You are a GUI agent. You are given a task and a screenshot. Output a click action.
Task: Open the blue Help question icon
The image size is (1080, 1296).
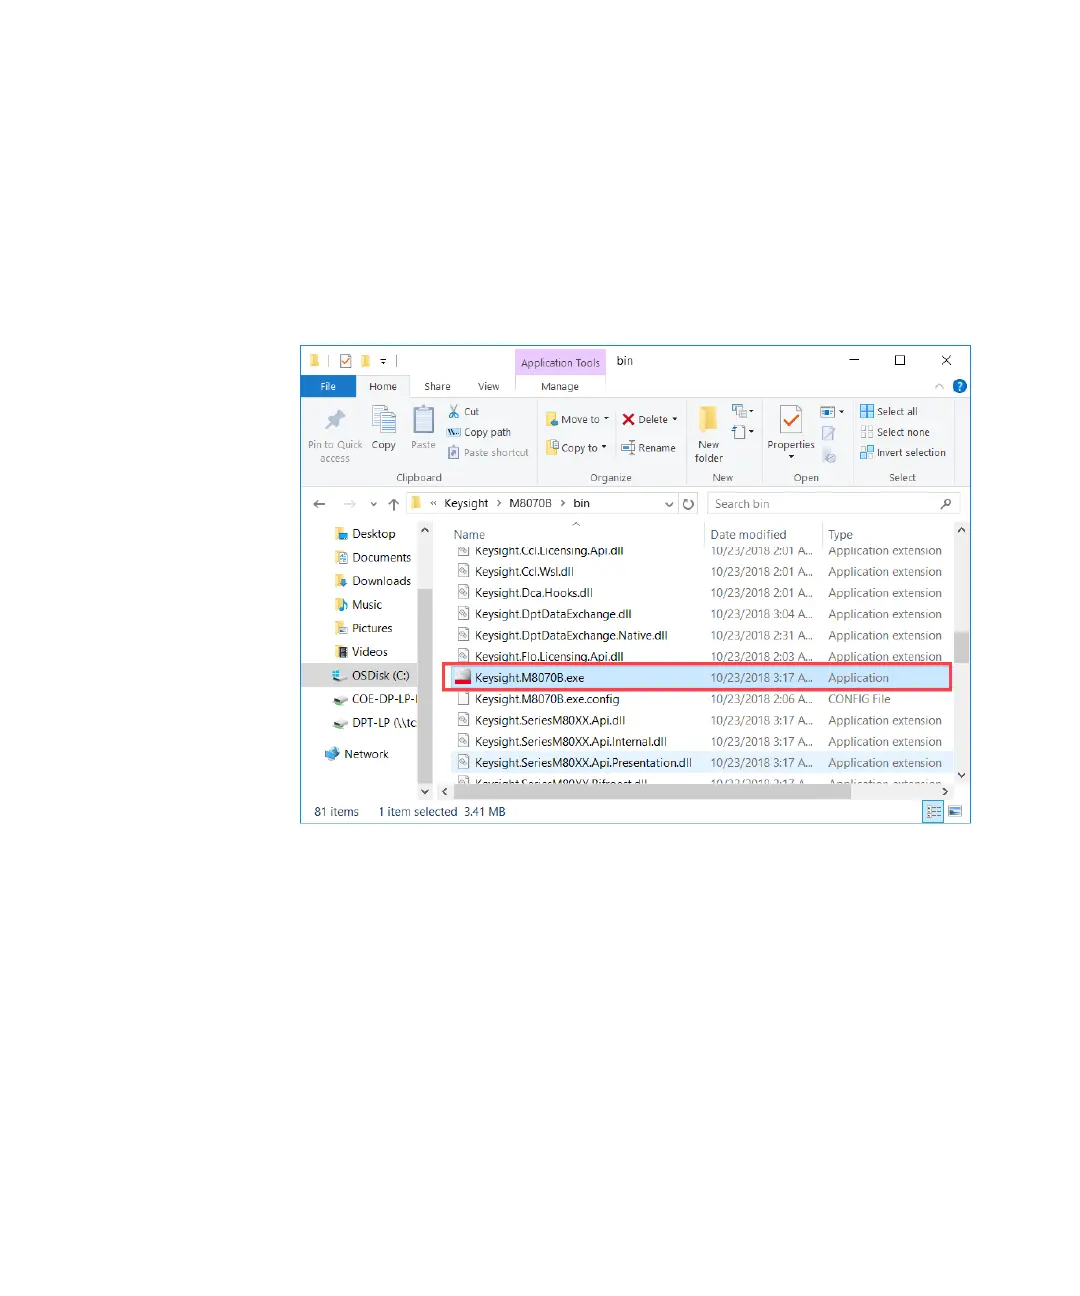(960, 386)
